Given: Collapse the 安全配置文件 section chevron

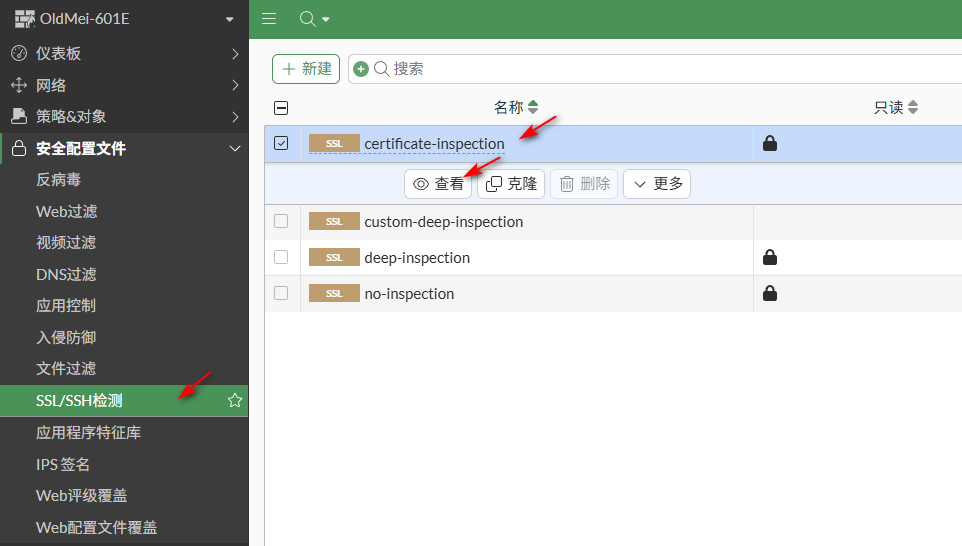Looking at the screenshot, I should [x=234, y=148].
